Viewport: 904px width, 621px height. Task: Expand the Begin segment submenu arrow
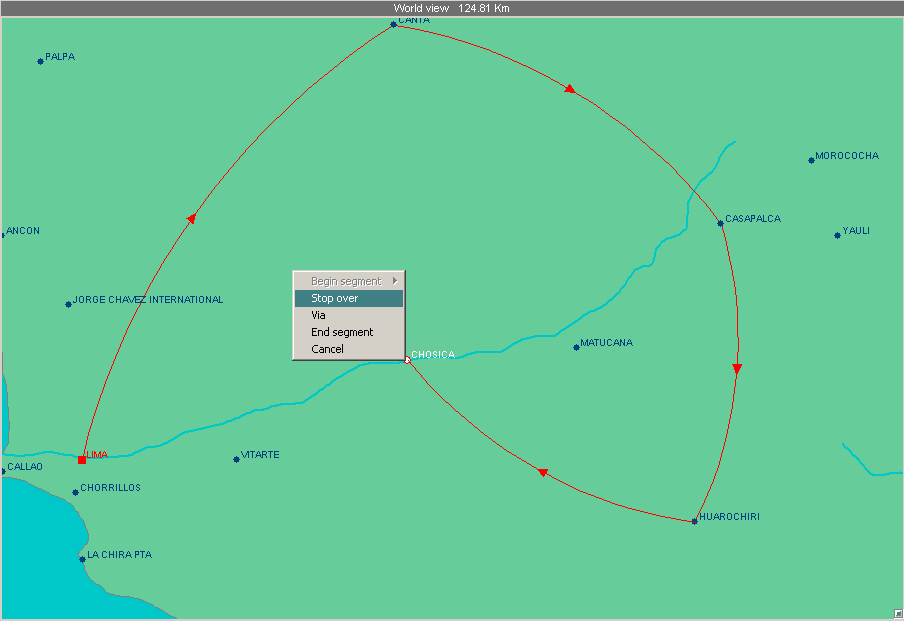(395, 281)
